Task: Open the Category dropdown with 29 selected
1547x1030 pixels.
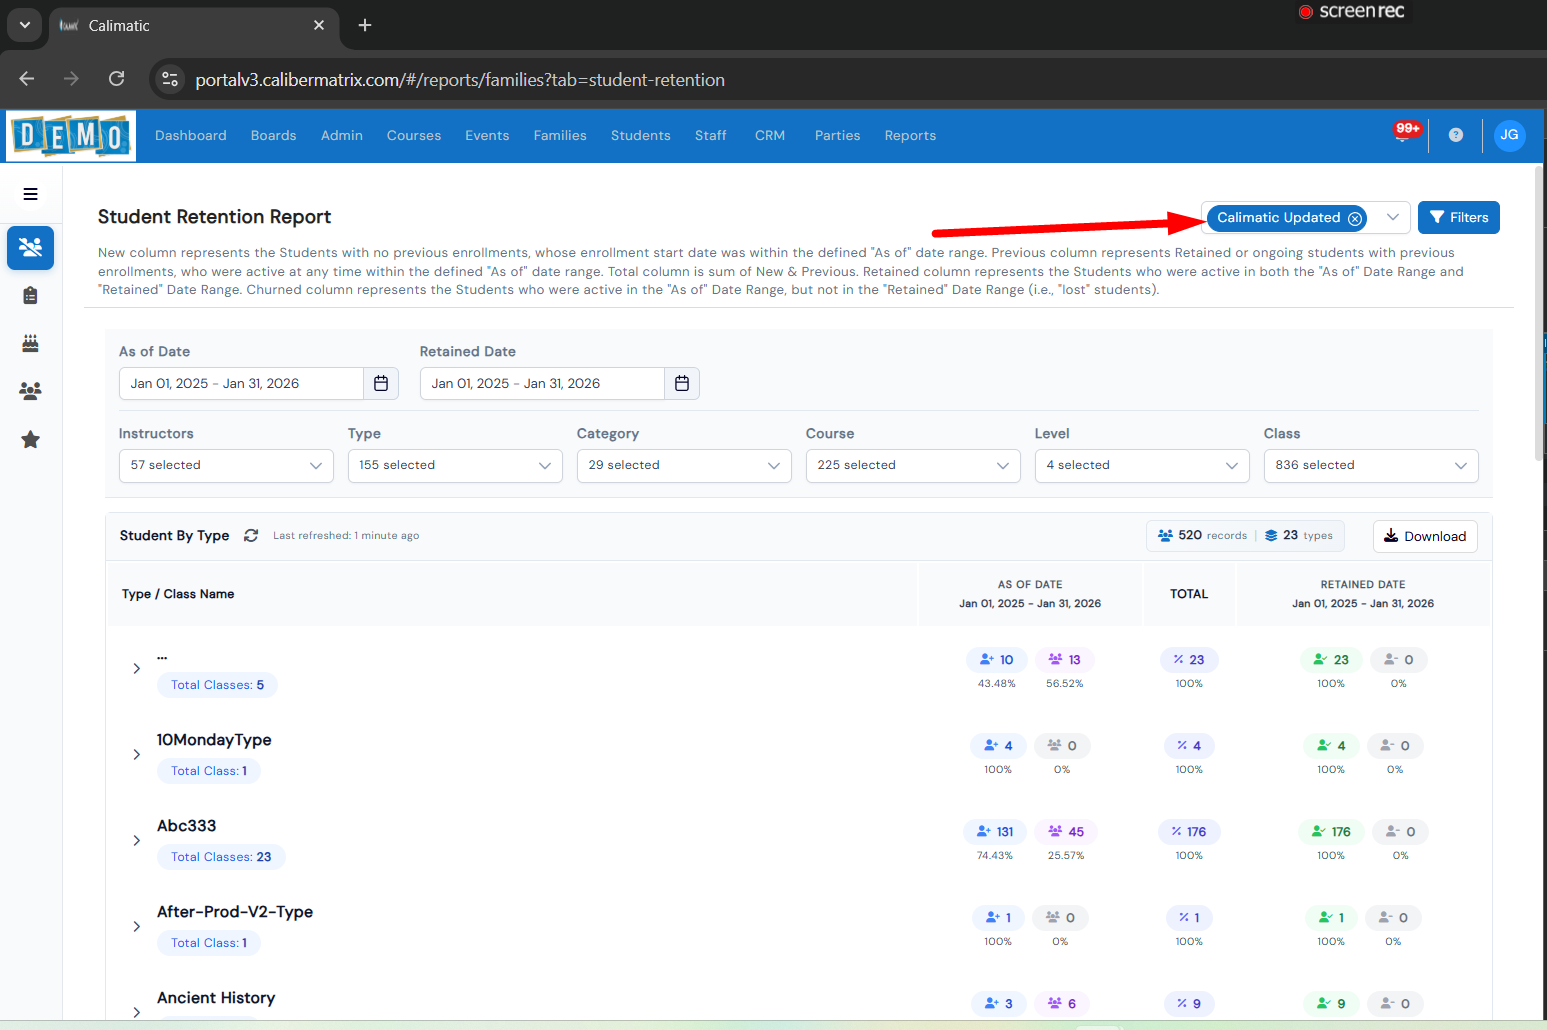Action: coord(684,466)
